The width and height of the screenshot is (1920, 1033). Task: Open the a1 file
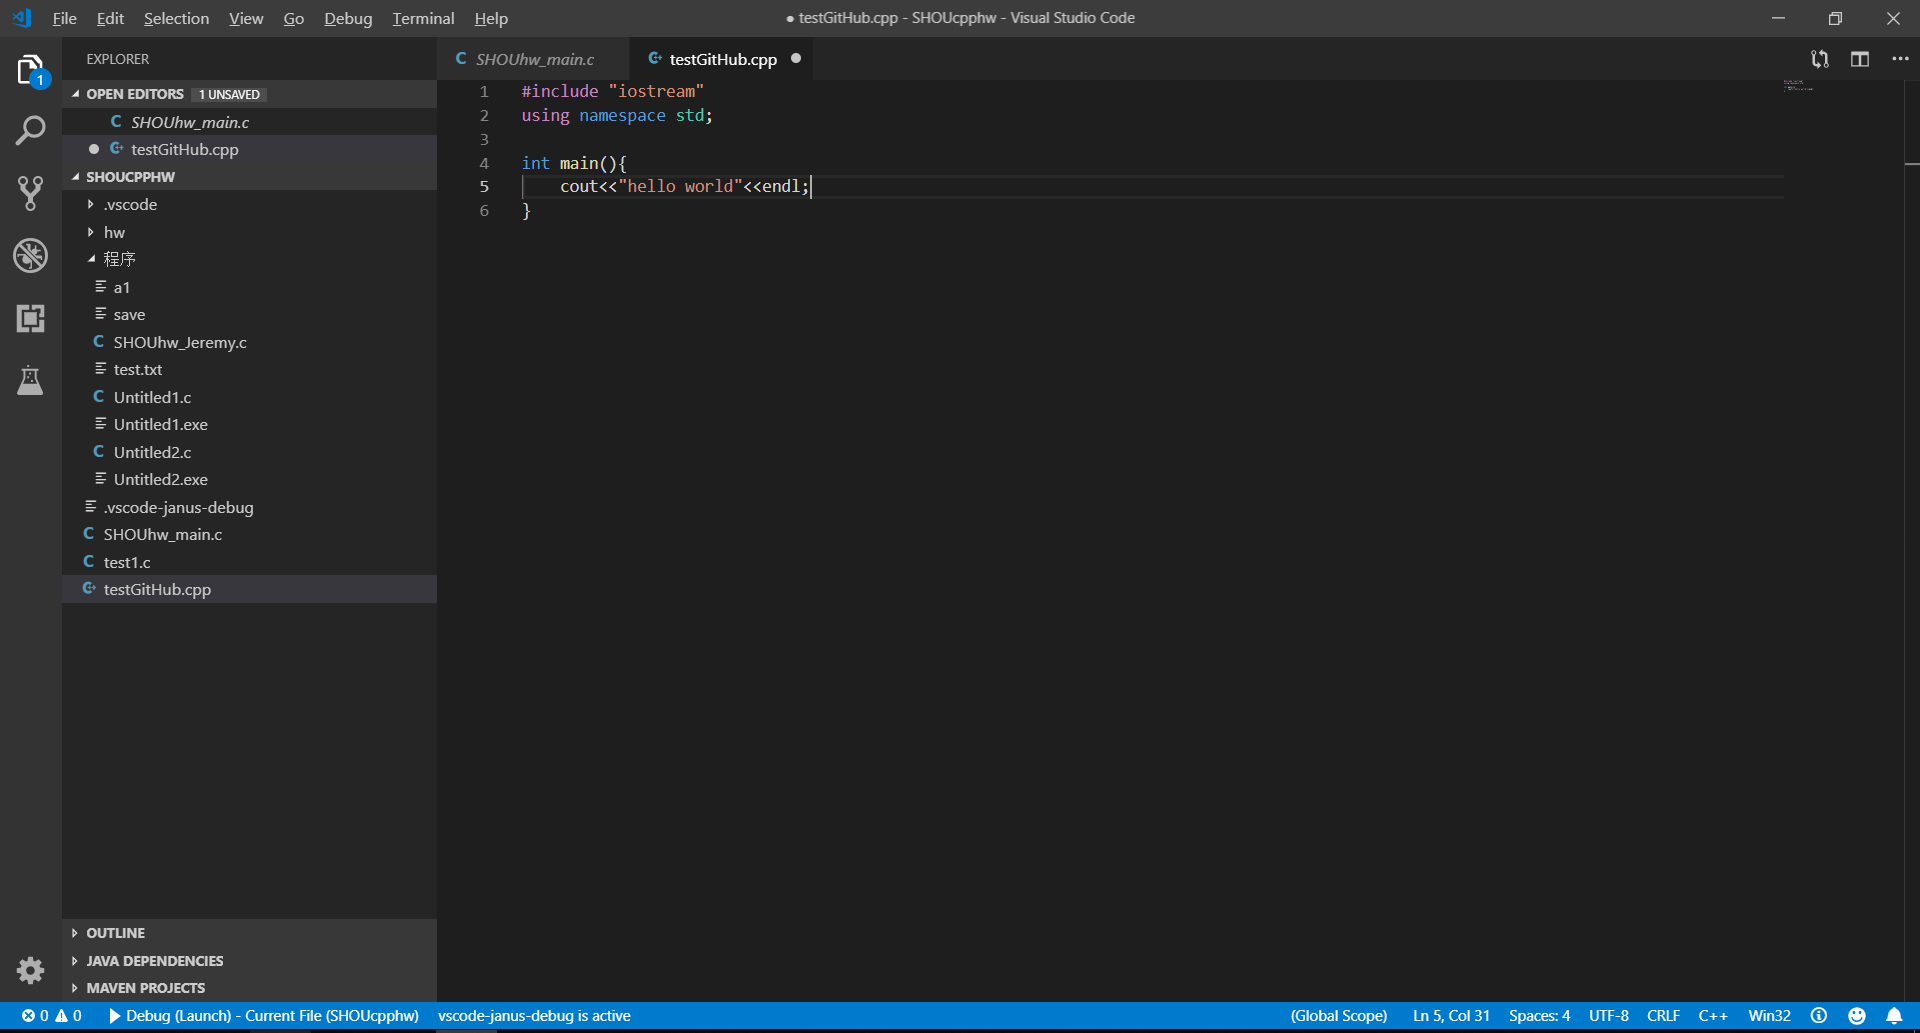pyautogui.click(x=250, y=287)
